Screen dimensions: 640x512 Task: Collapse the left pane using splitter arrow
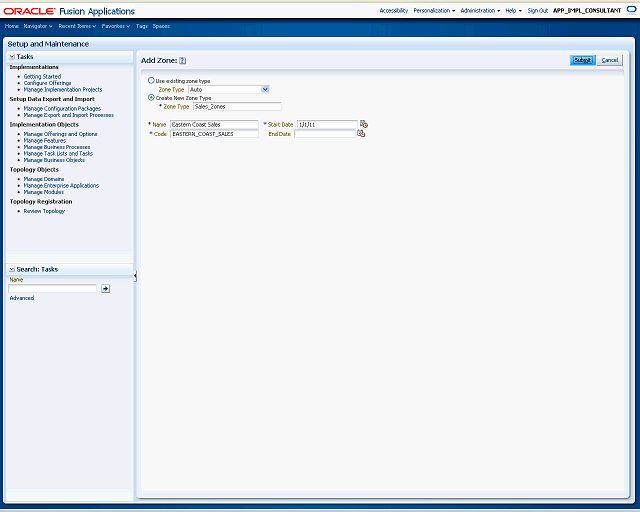135,276
